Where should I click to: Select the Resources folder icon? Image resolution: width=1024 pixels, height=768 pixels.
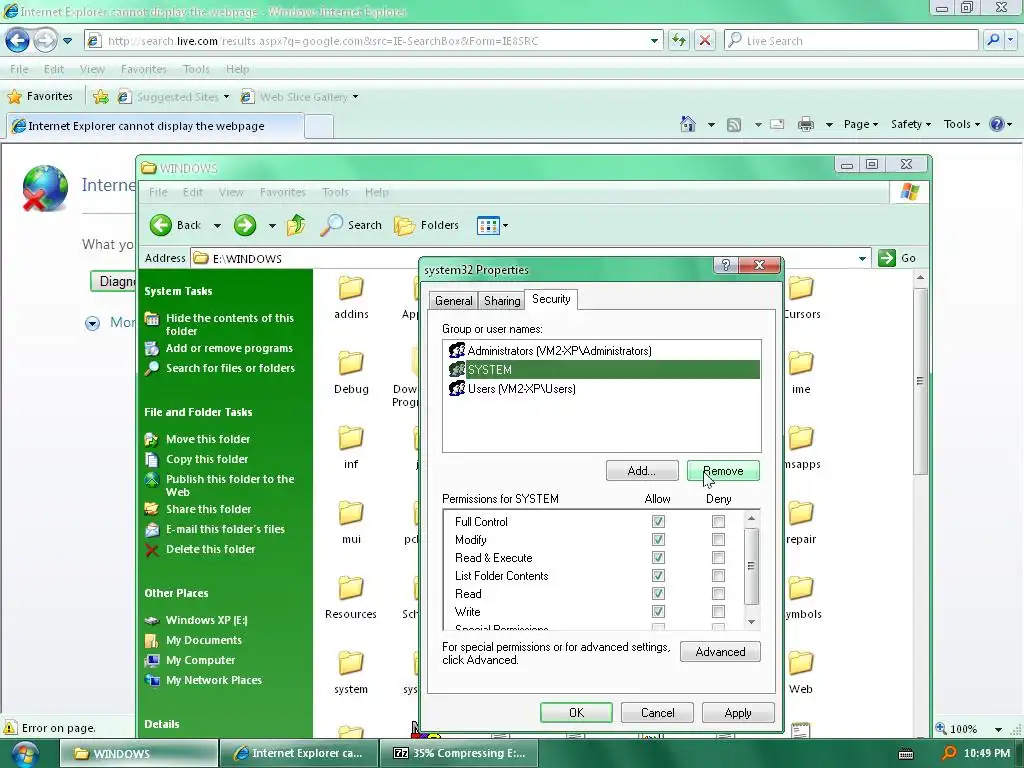(351, 588)
